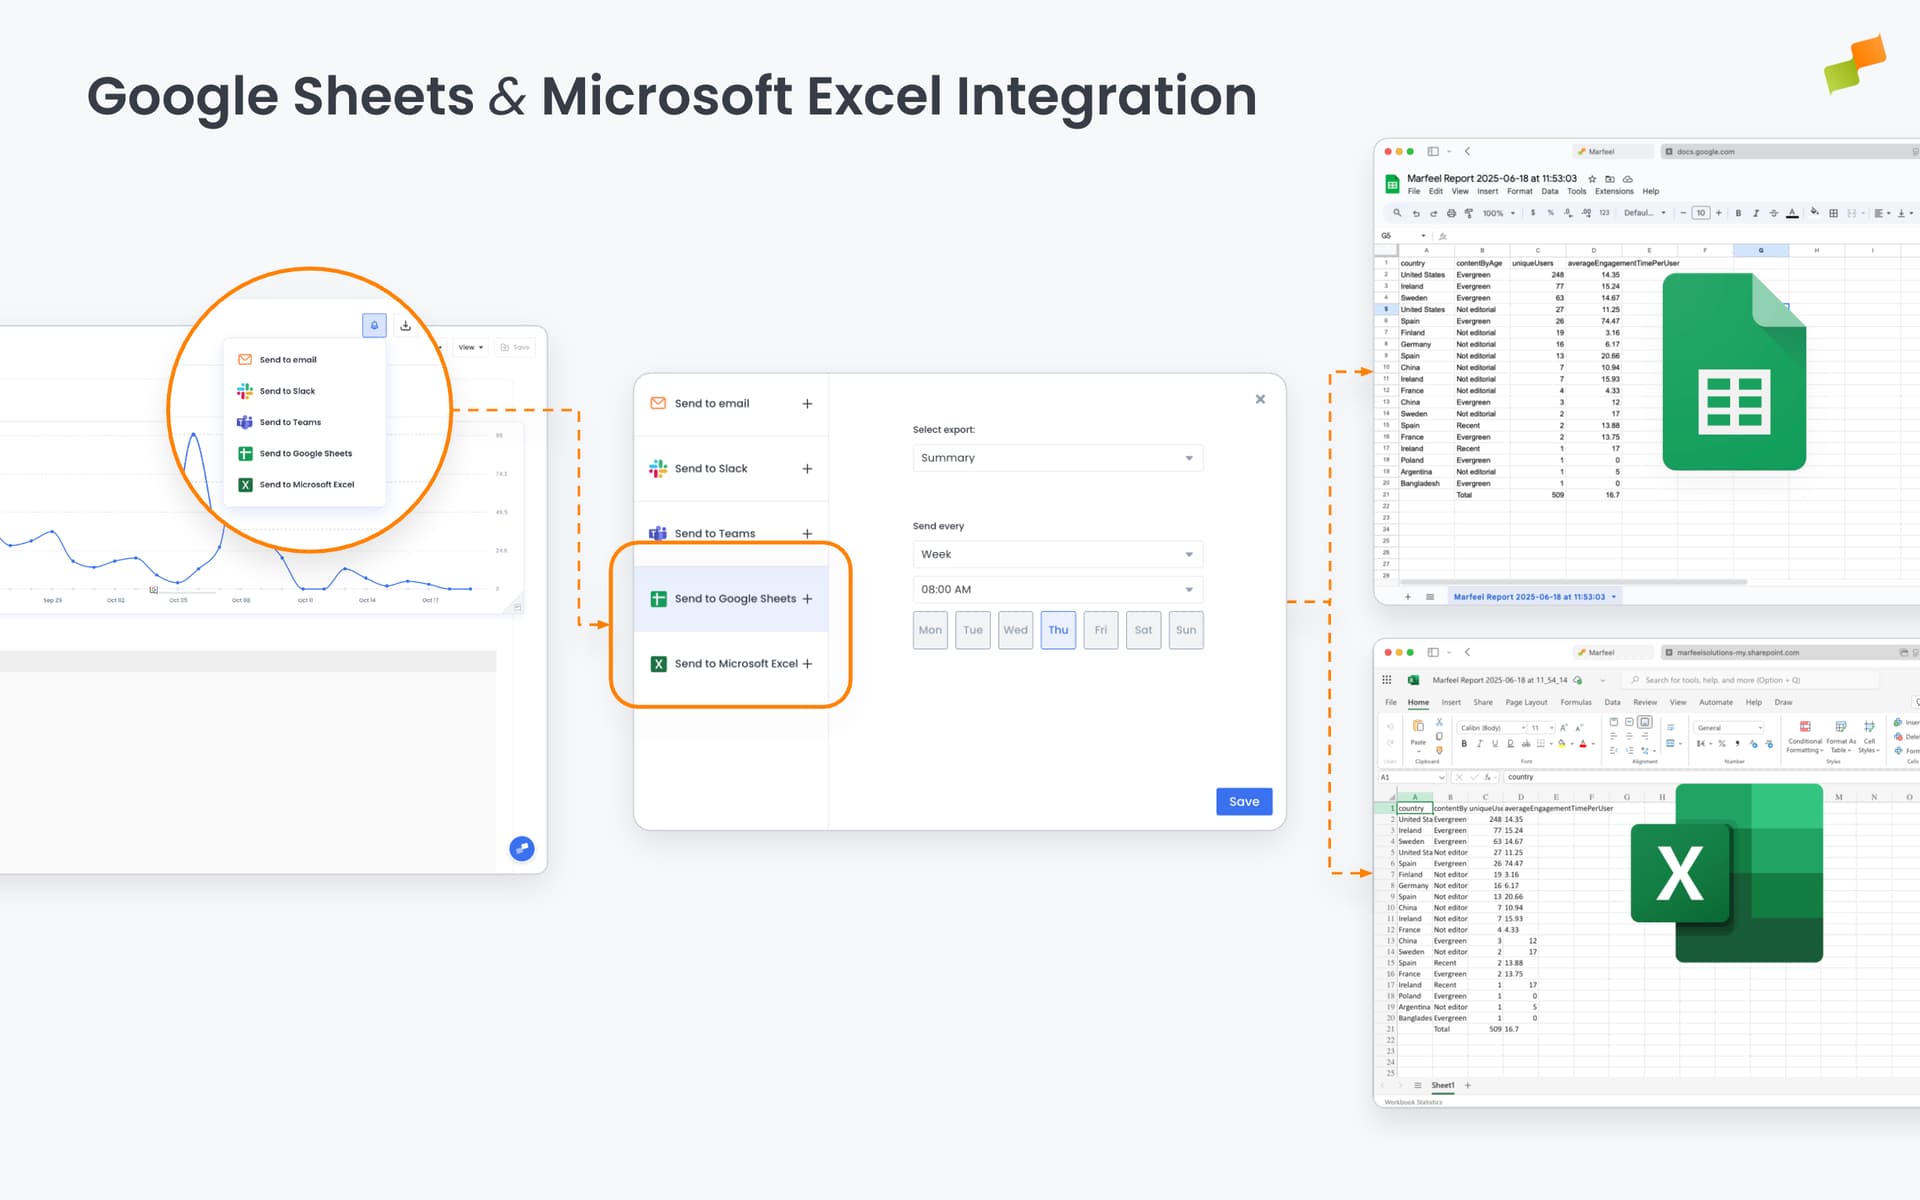Switch to the Formulas tab in Excel
Viewport: 1920px width, 1200px height.
pyautogui.click(x=1576, y=702)
